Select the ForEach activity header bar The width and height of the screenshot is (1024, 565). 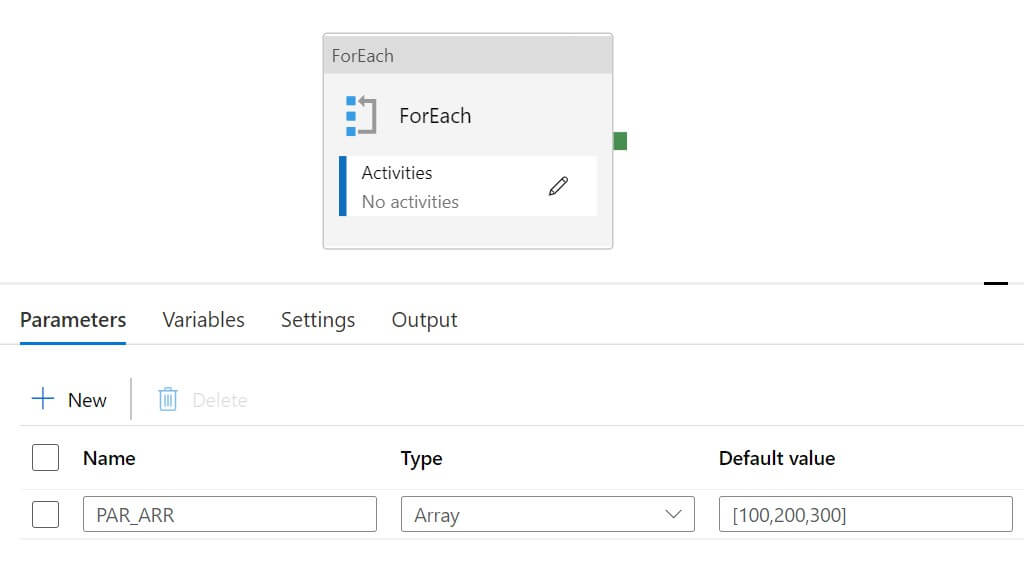pyautogui.click(x=467, y=56)
